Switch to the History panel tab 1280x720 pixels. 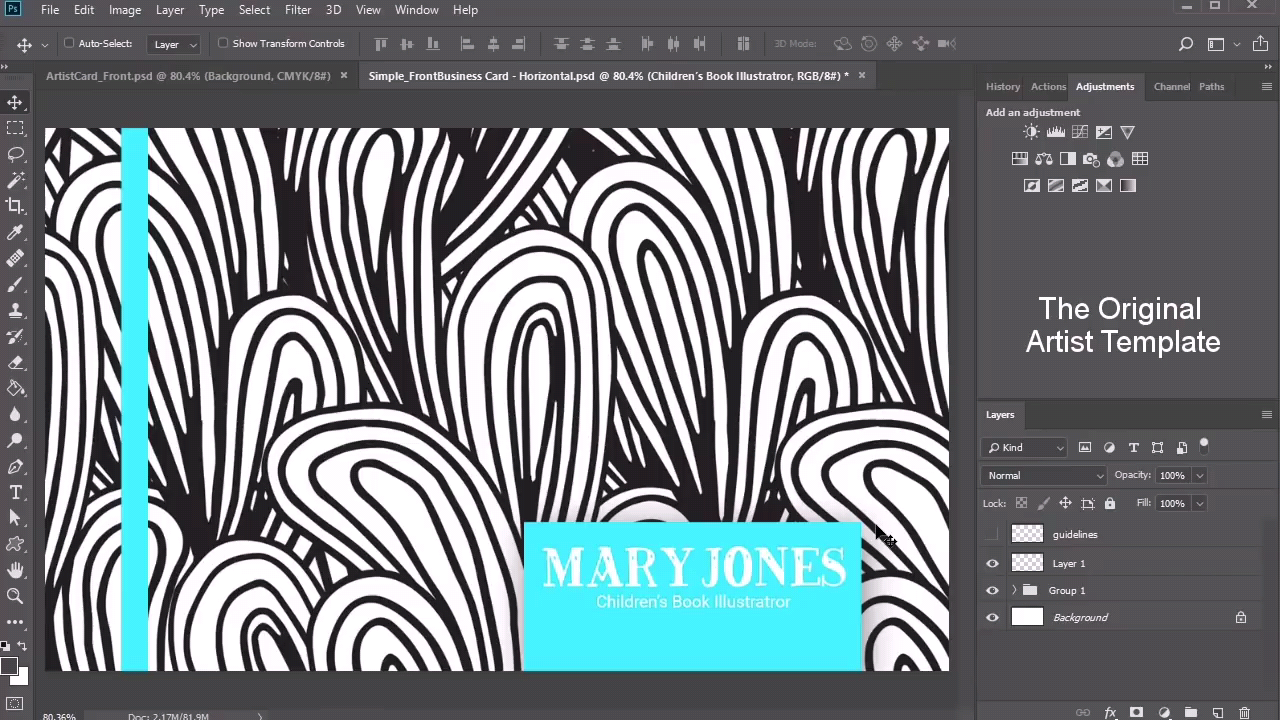1002,87
